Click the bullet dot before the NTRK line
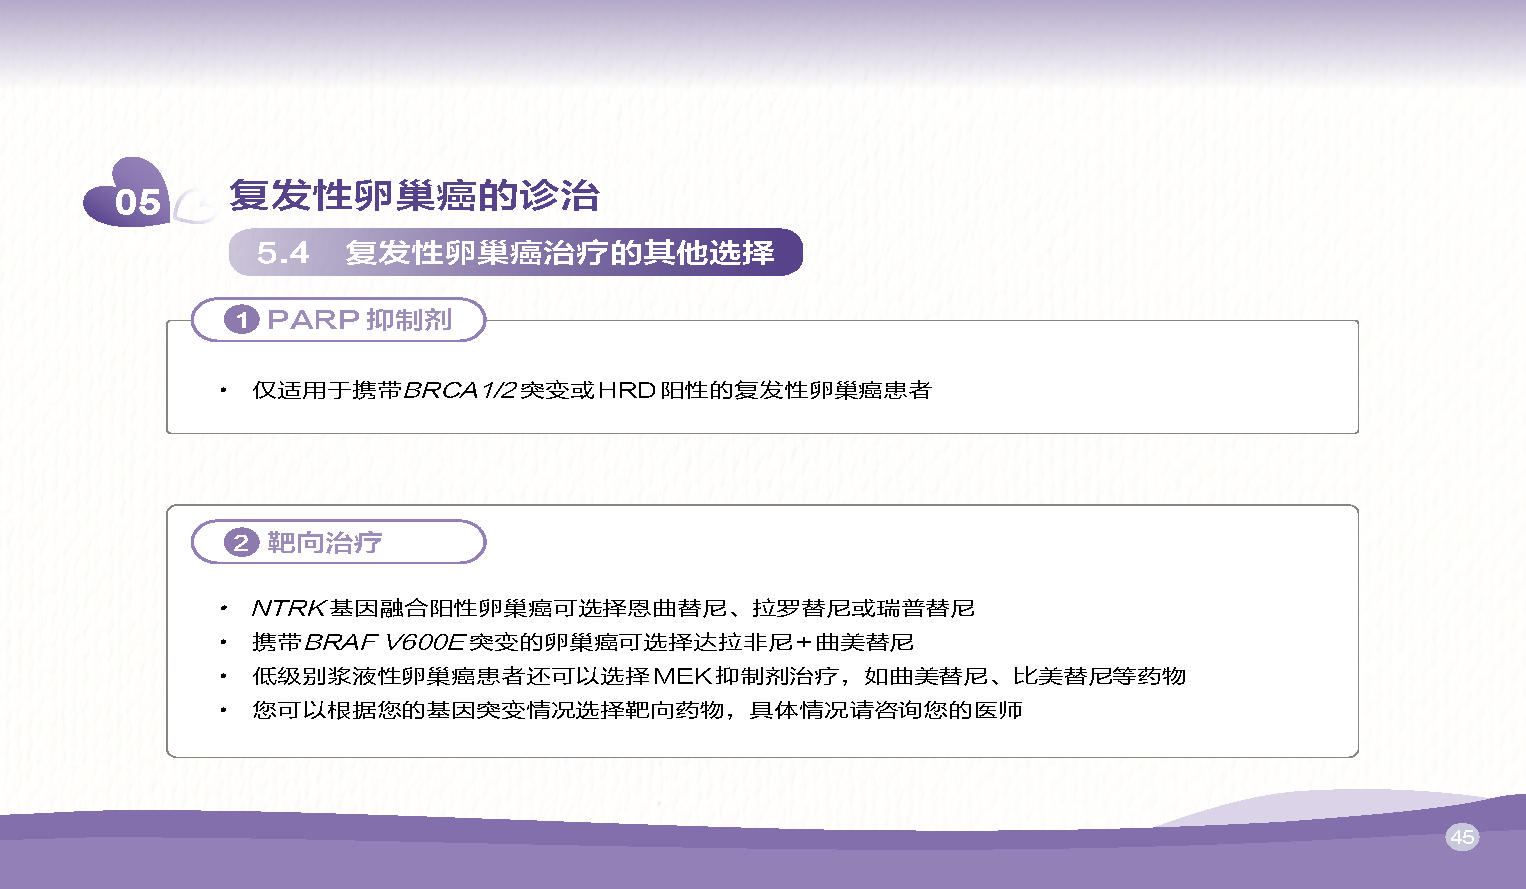Image resolution: width=1526 pixels, height=889 pixels. [x=224, y=608]
